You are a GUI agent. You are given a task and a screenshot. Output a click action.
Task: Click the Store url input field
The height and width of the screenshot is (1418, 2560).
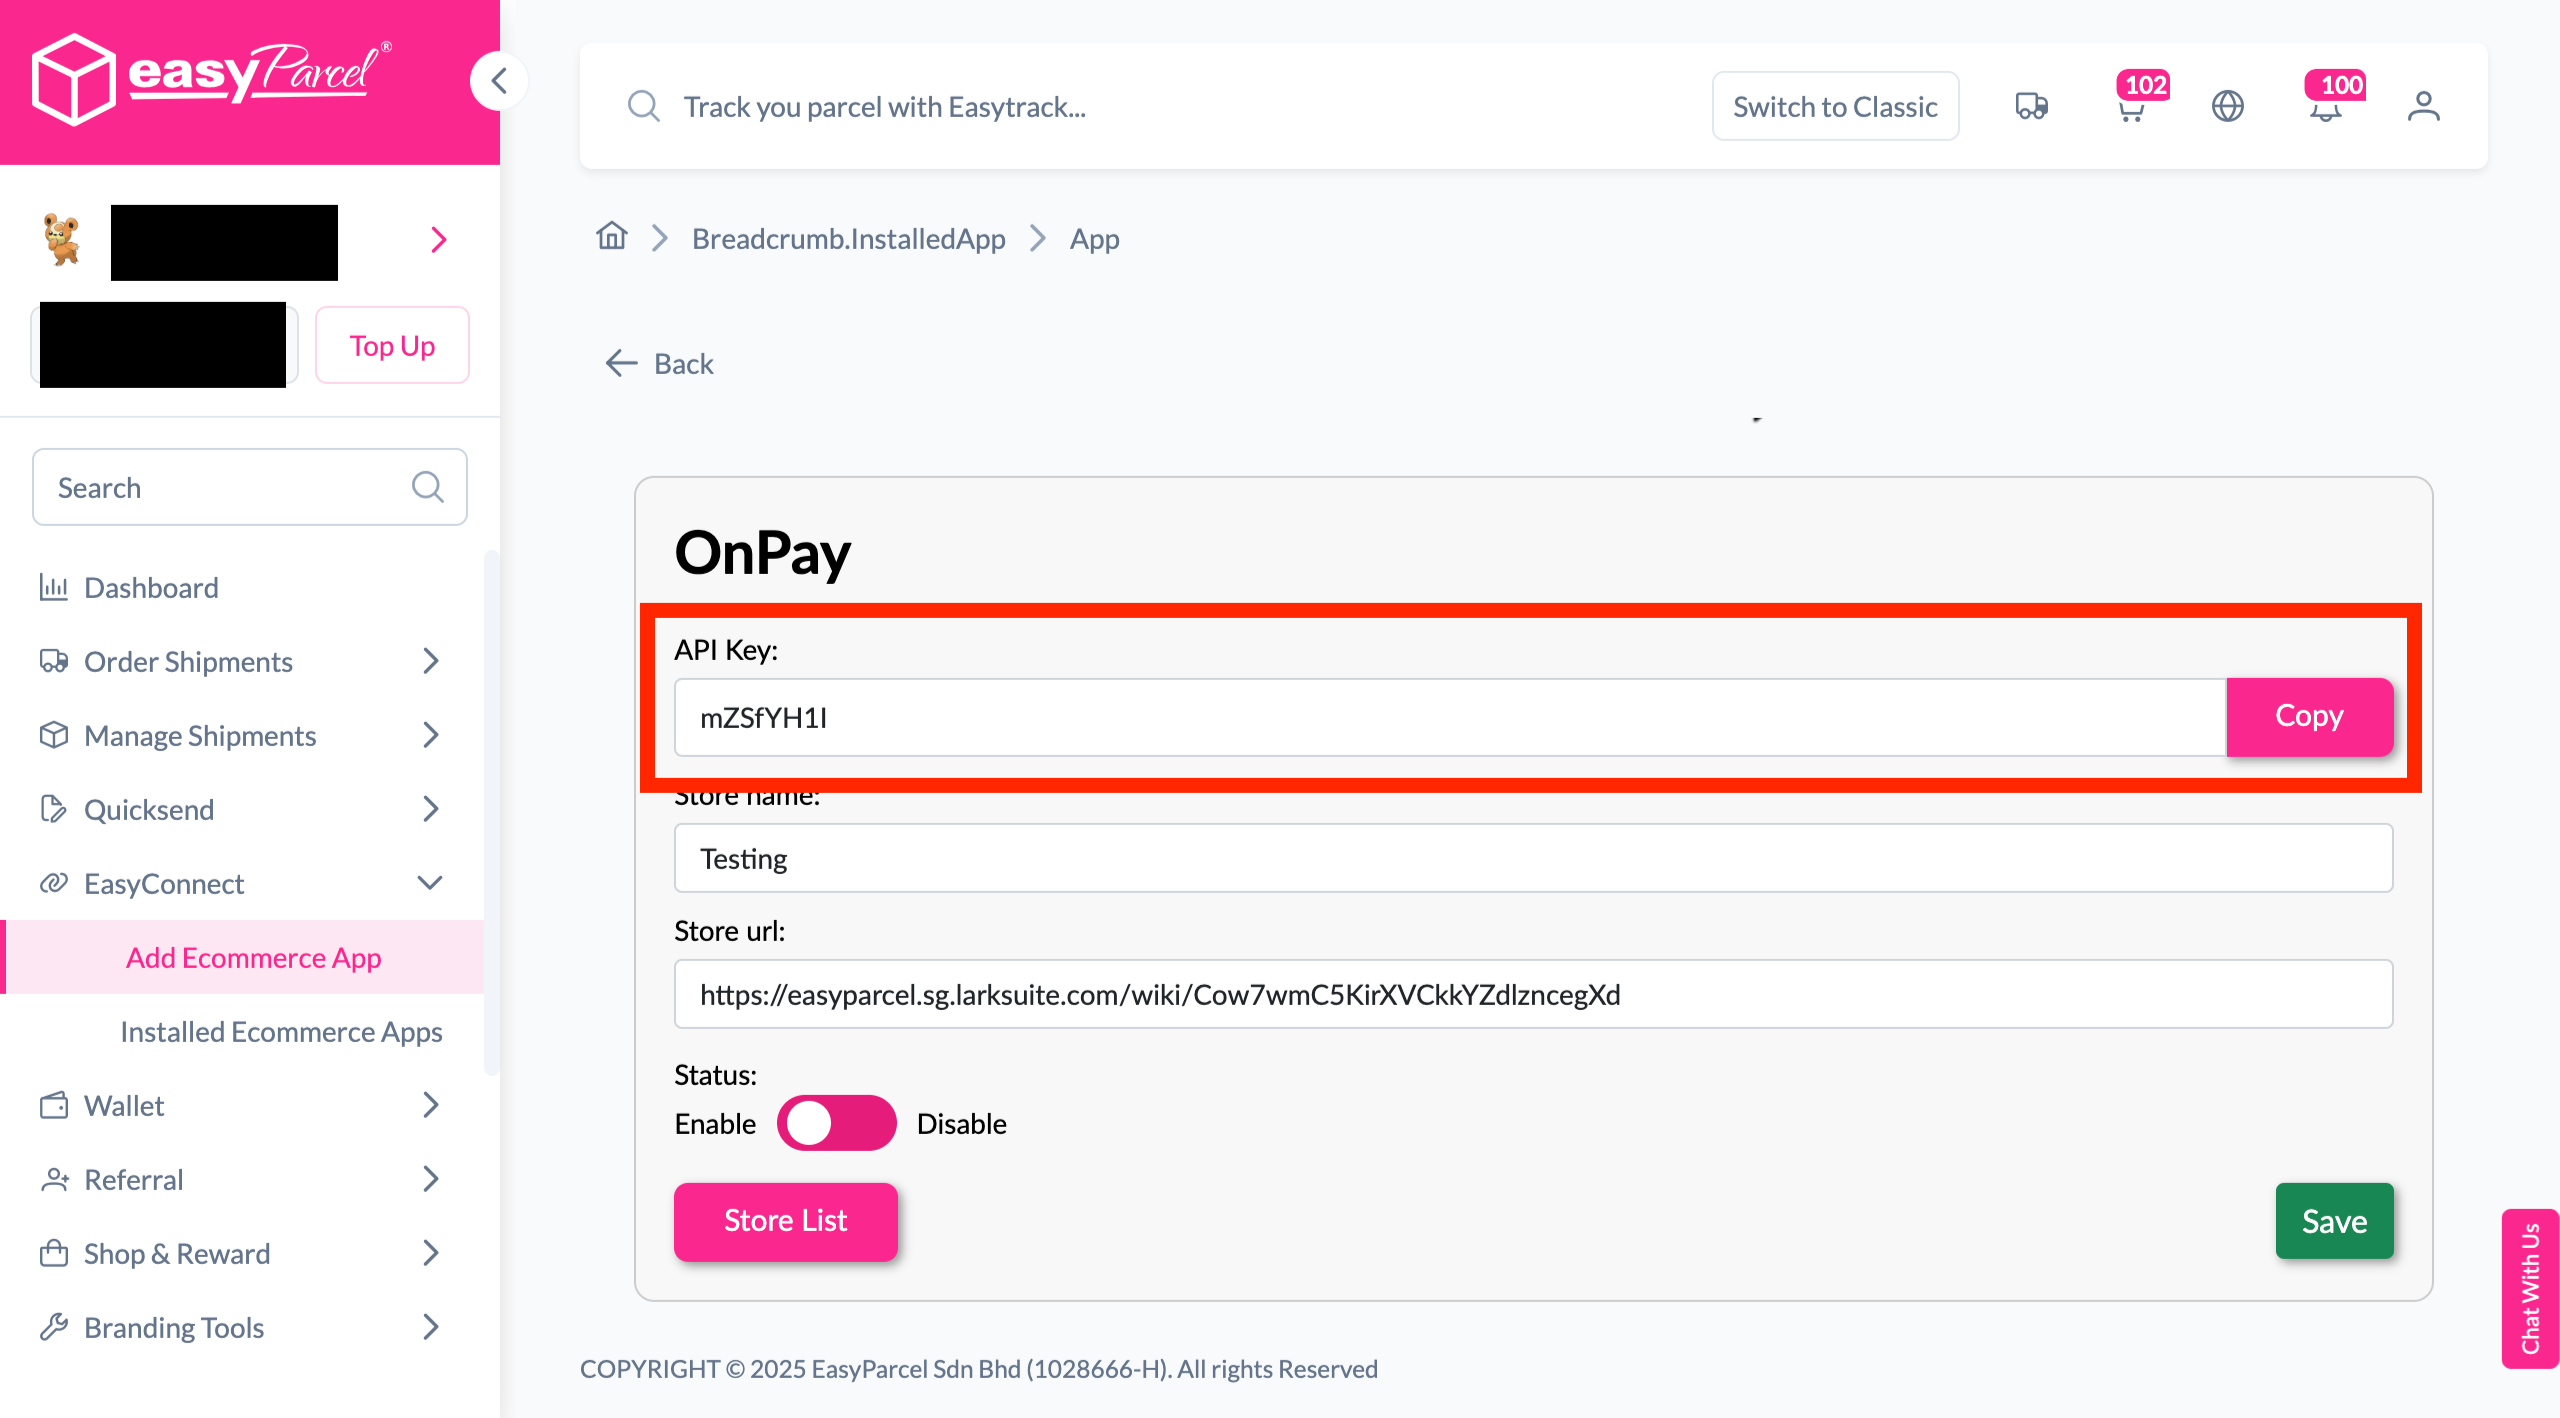click(x=1533, y=994)
